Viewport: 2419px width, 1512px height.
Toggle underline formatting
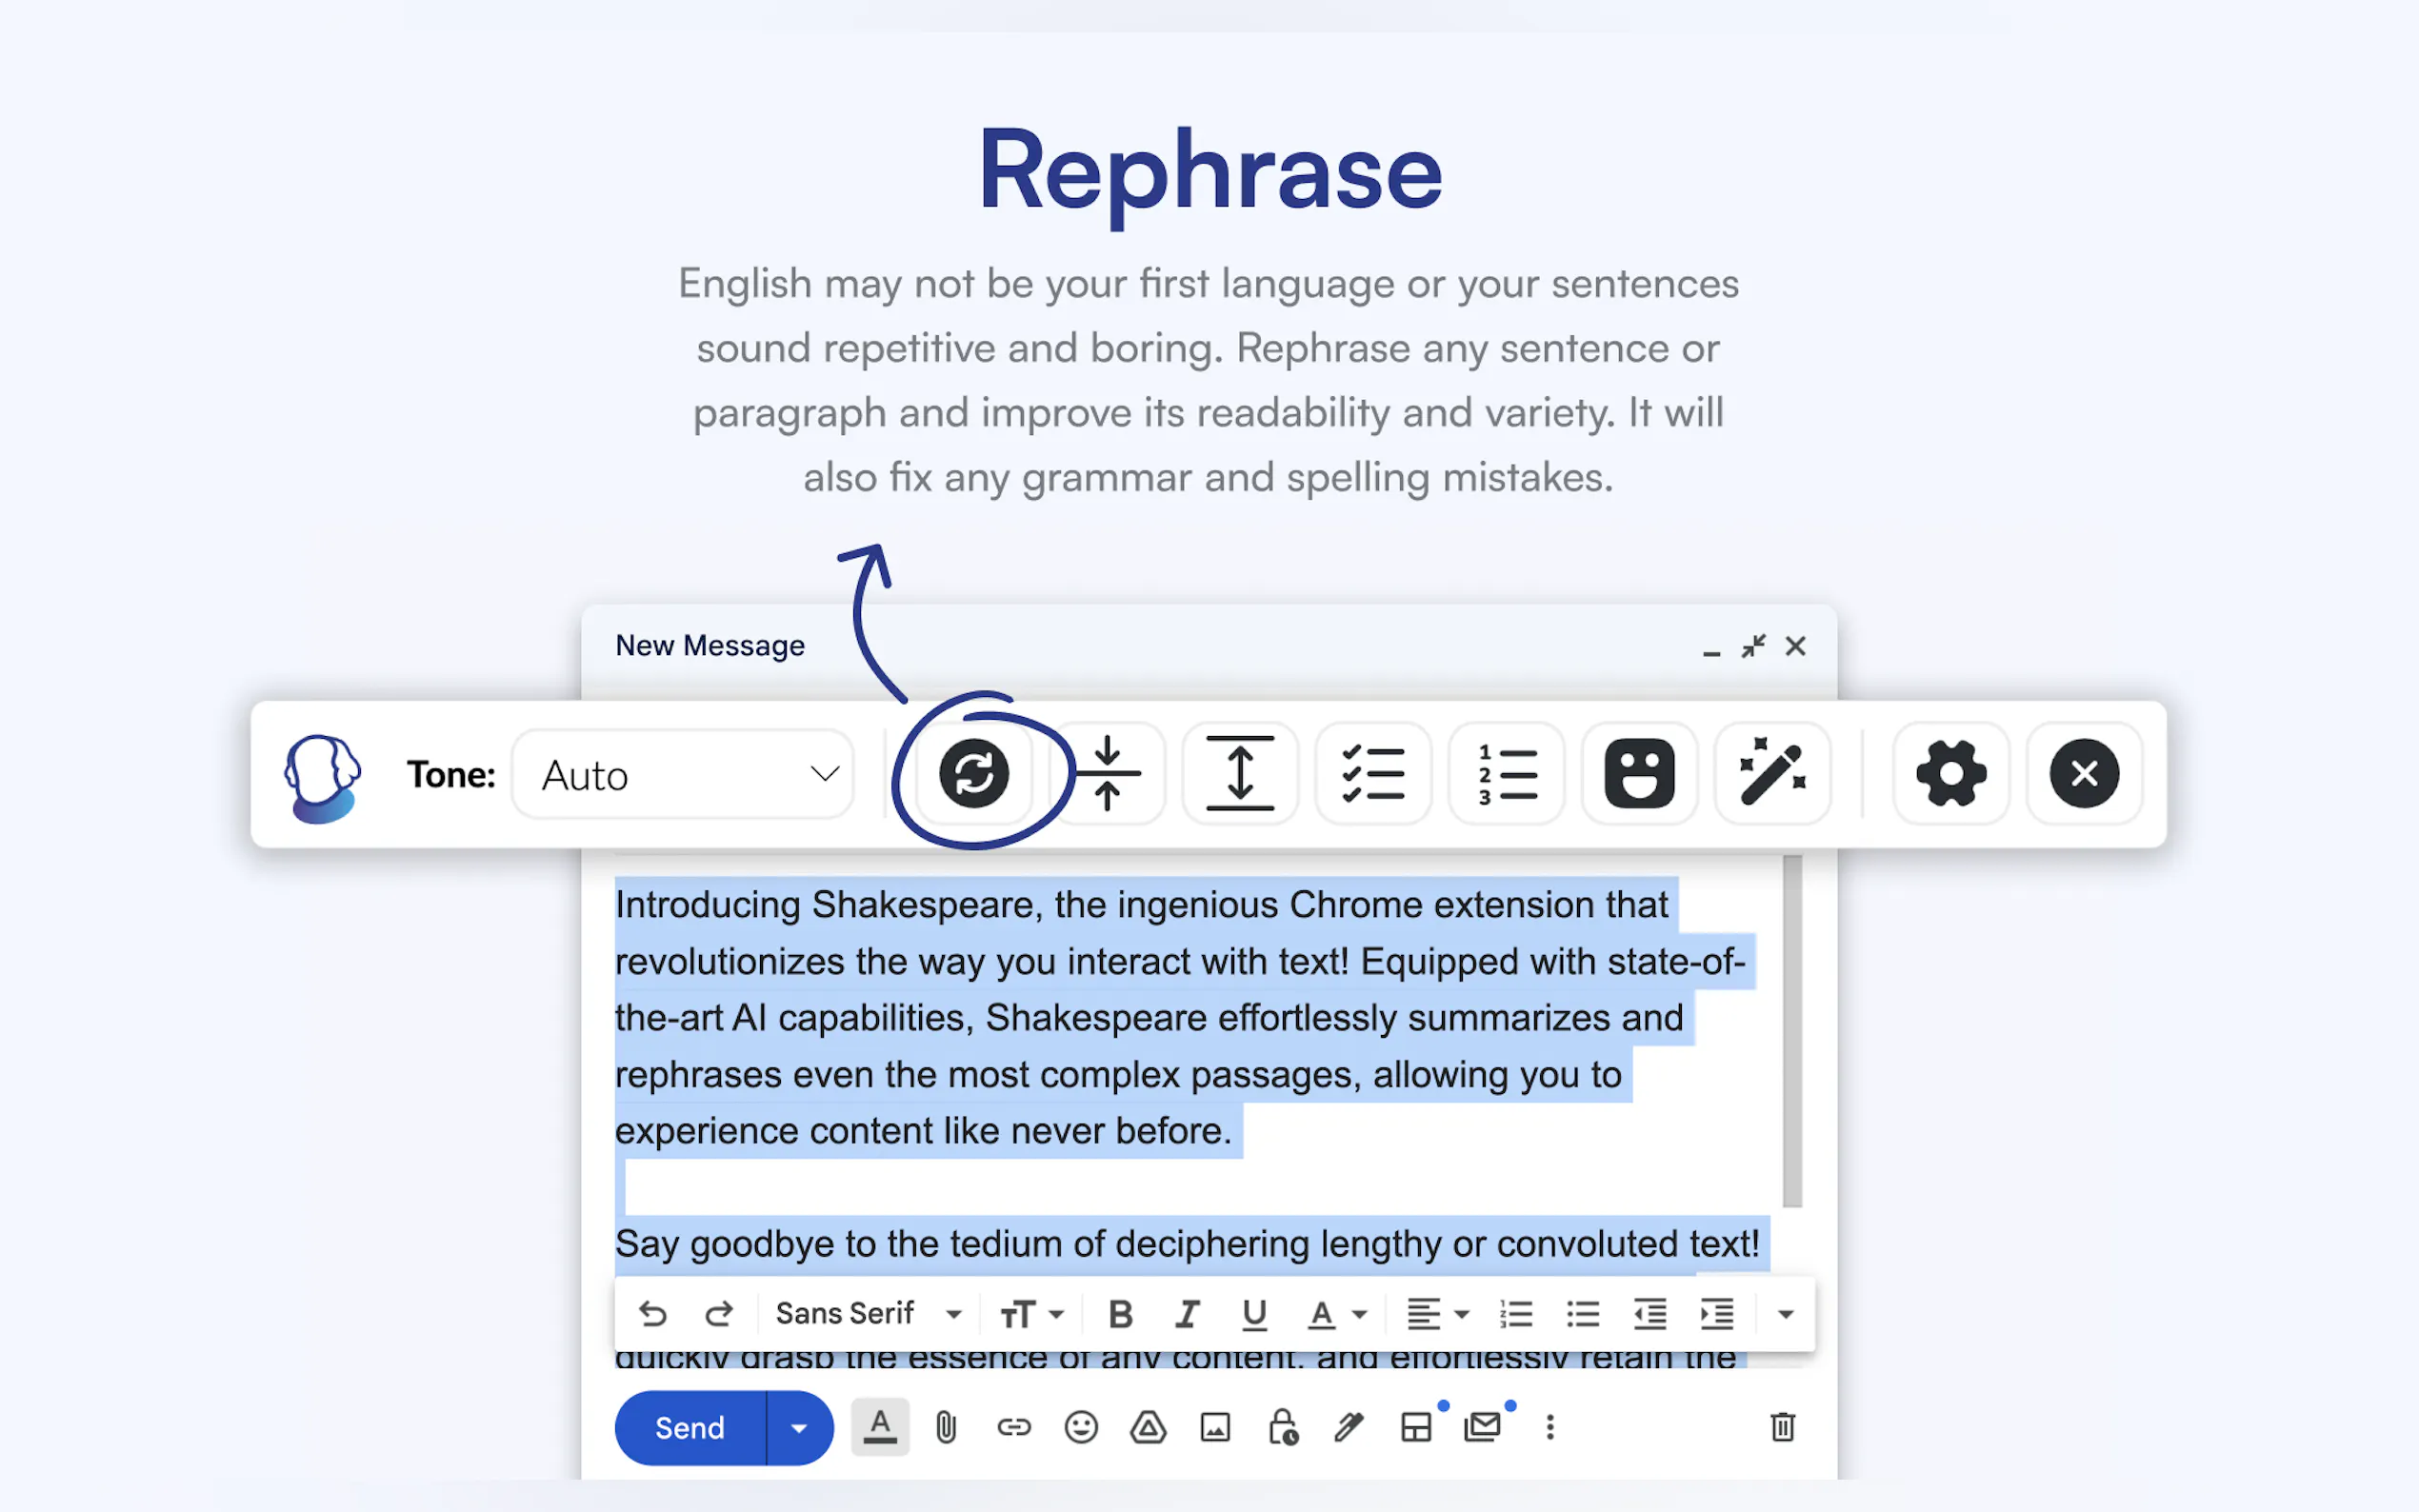[1254, 1313]
